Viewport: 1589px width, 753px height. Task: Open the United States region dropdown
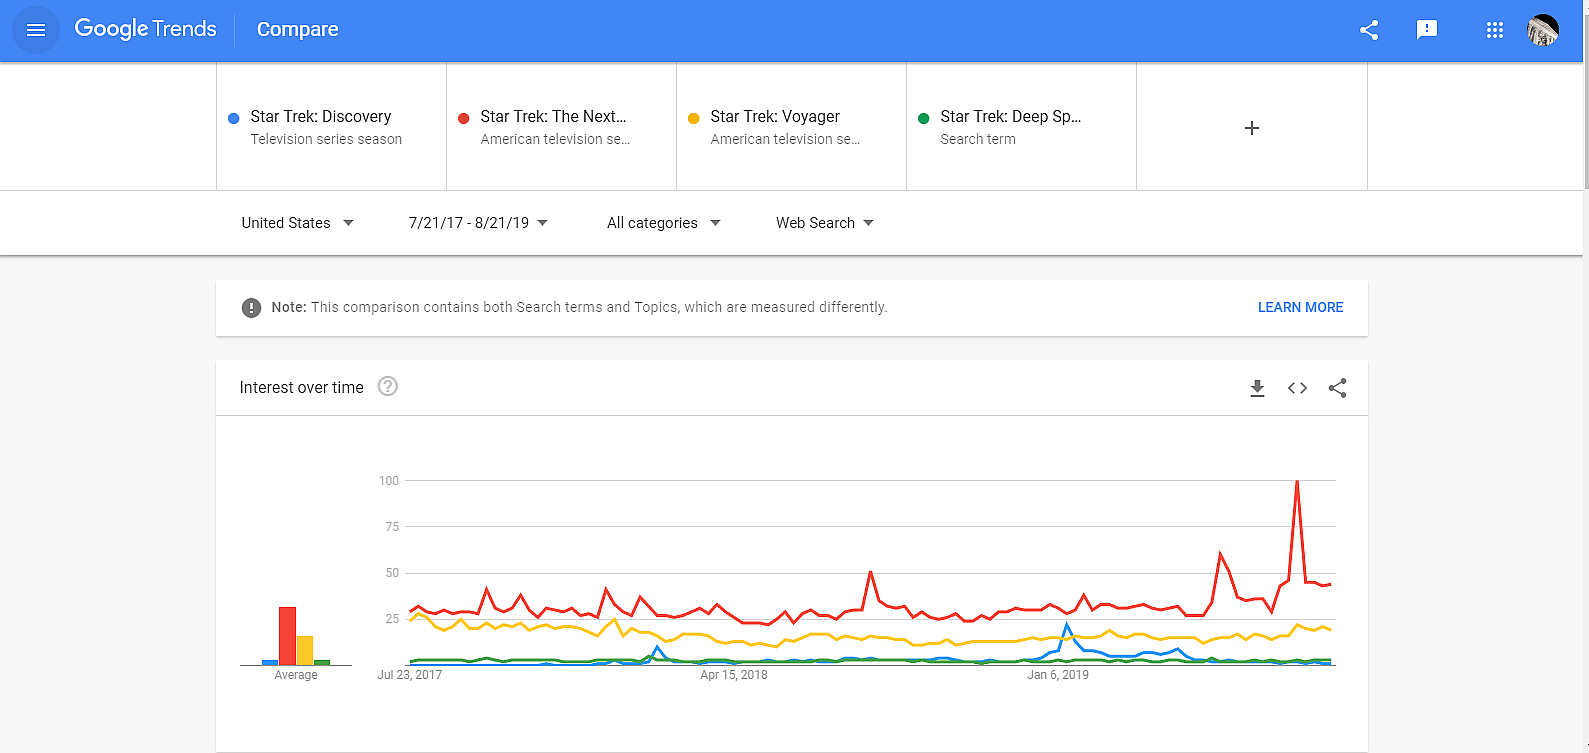(x=297, y=223)
